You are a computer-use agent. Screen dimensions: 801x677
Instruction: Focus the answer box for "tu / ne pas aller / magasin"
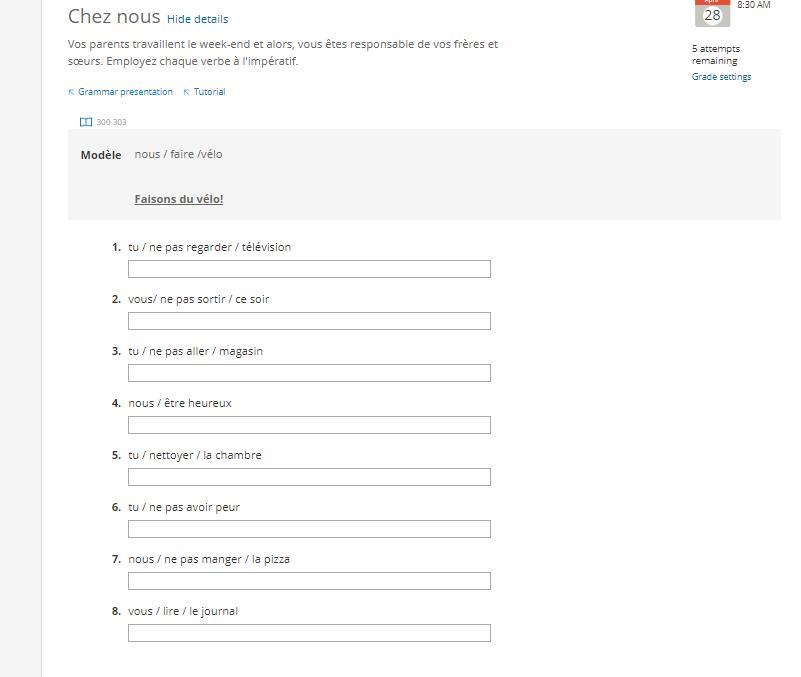tap(309, 373)
